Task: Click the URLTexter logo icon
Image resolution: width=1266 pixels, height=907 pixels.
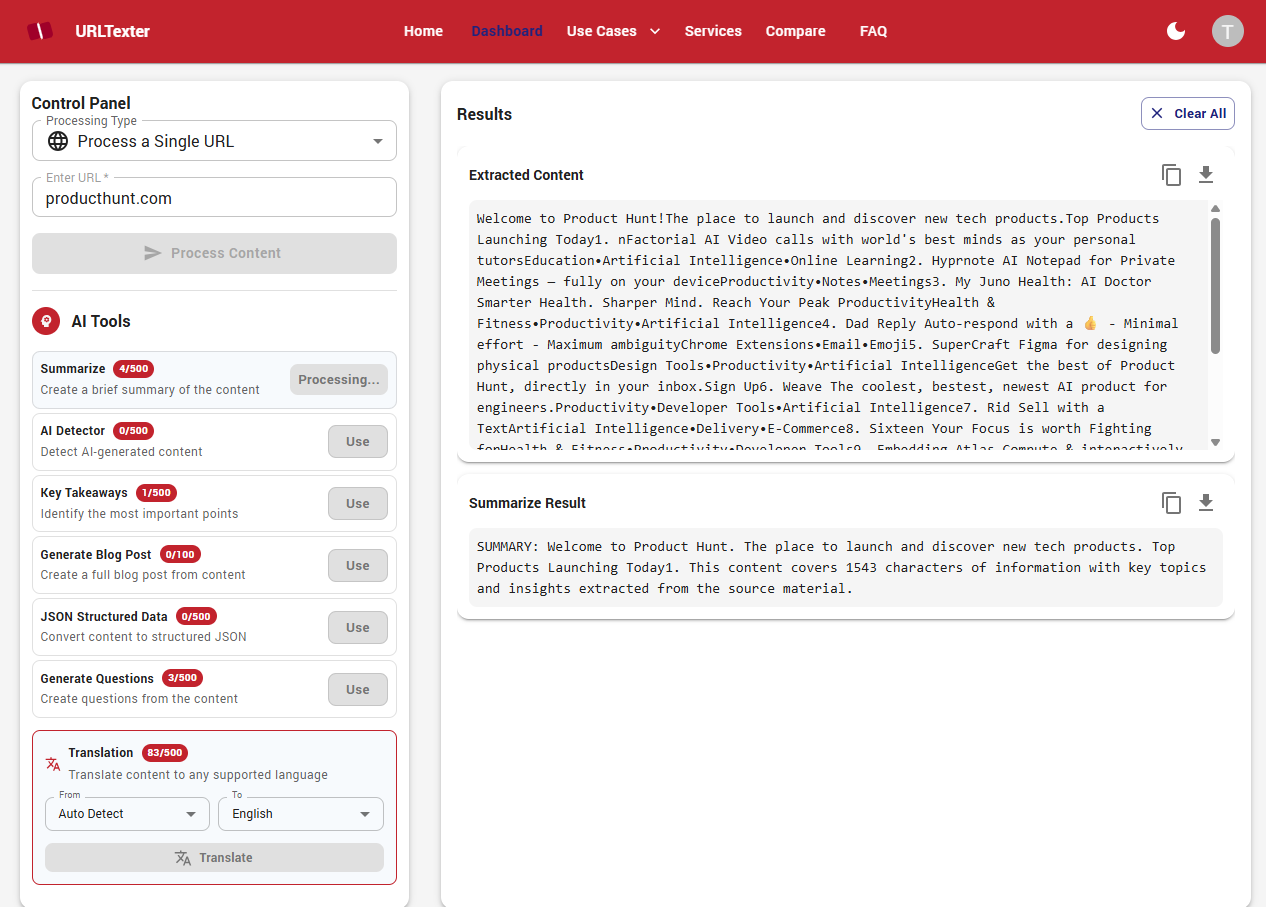Action: tap(39, 31)
